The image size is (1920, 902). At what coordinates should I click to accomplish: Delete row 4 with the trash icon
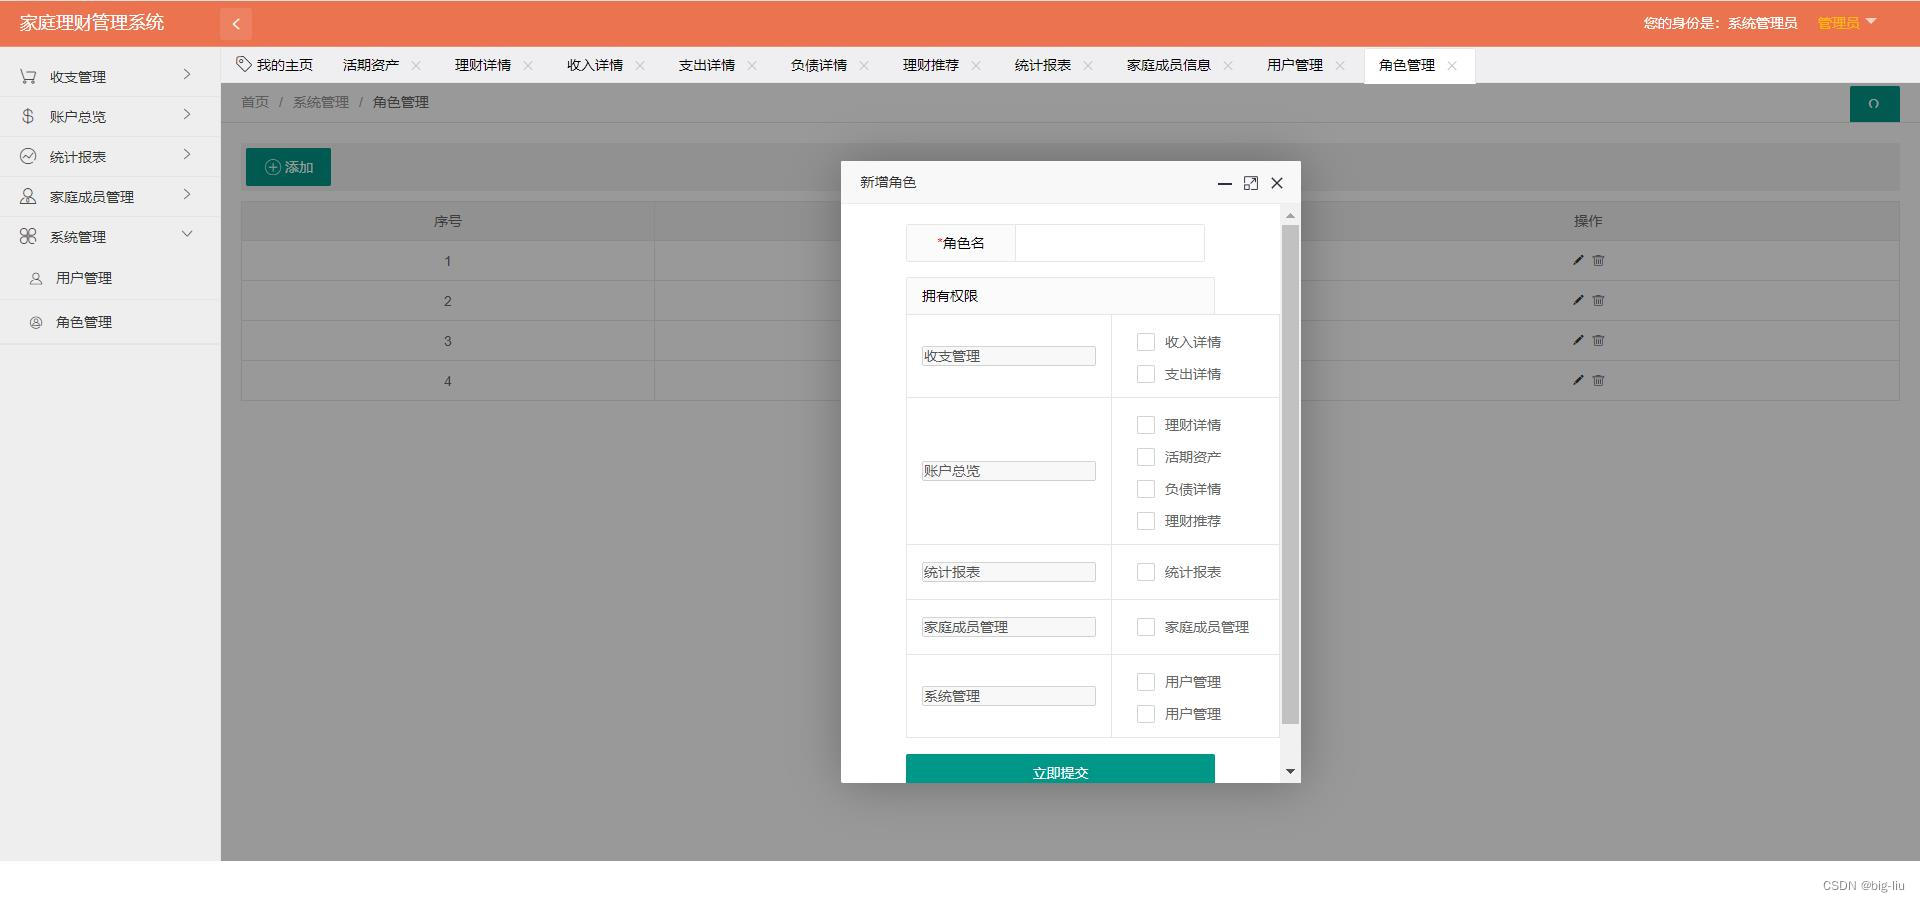pyautogui.click(x=1598, y=380)
